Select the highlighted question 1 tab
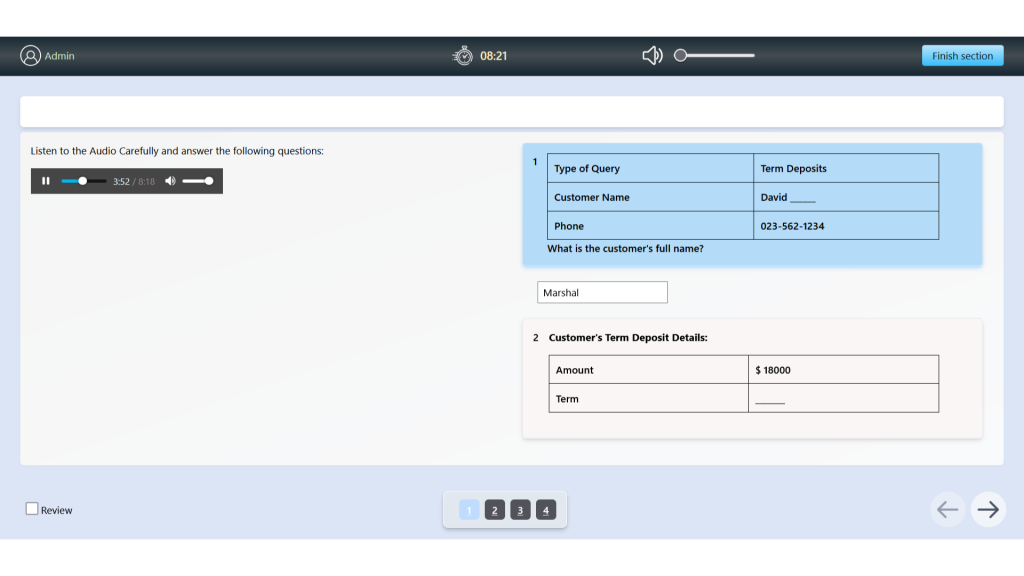Screen dimensions: 1024x576 point(468,509)
